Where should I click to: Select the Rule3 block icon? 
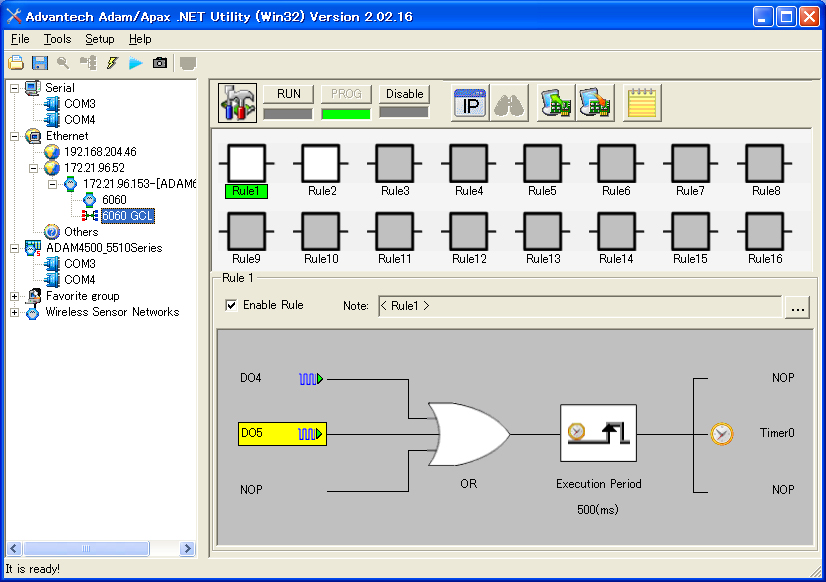[394, 164]
